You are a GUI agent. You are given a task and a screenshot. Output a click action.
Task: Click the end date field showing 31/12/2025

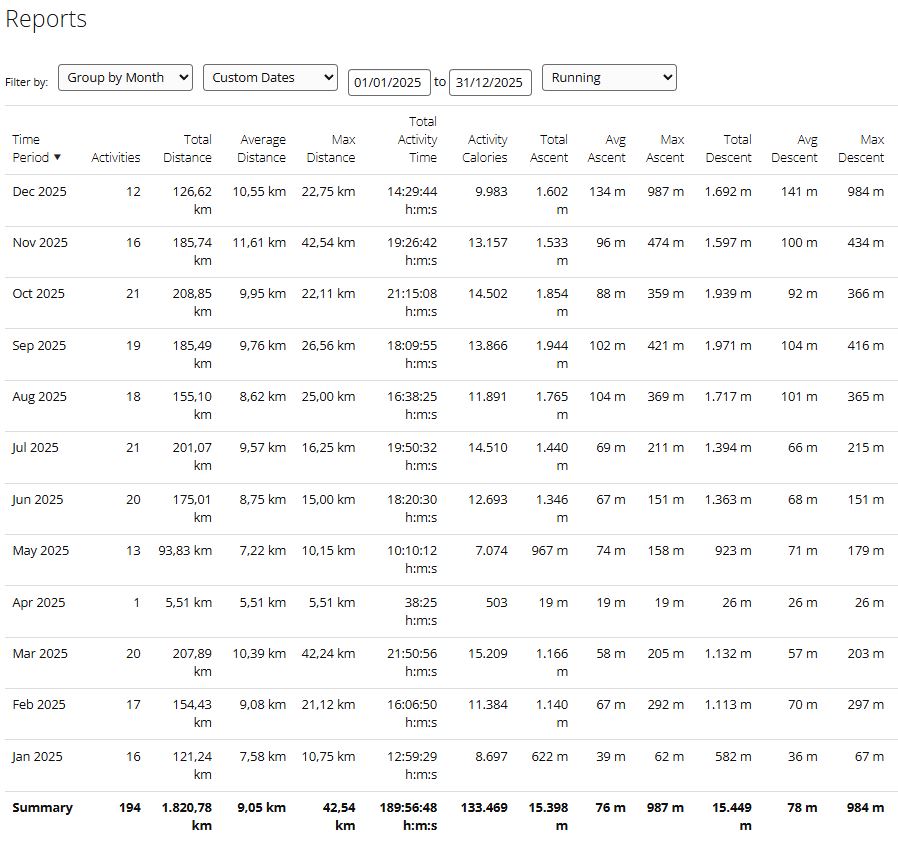[489, 82]
